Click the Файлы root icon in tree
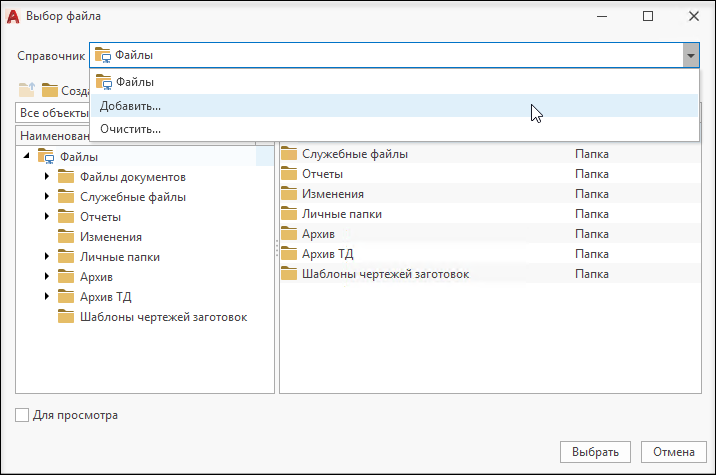The image size is (716, 475). (46, 156)
